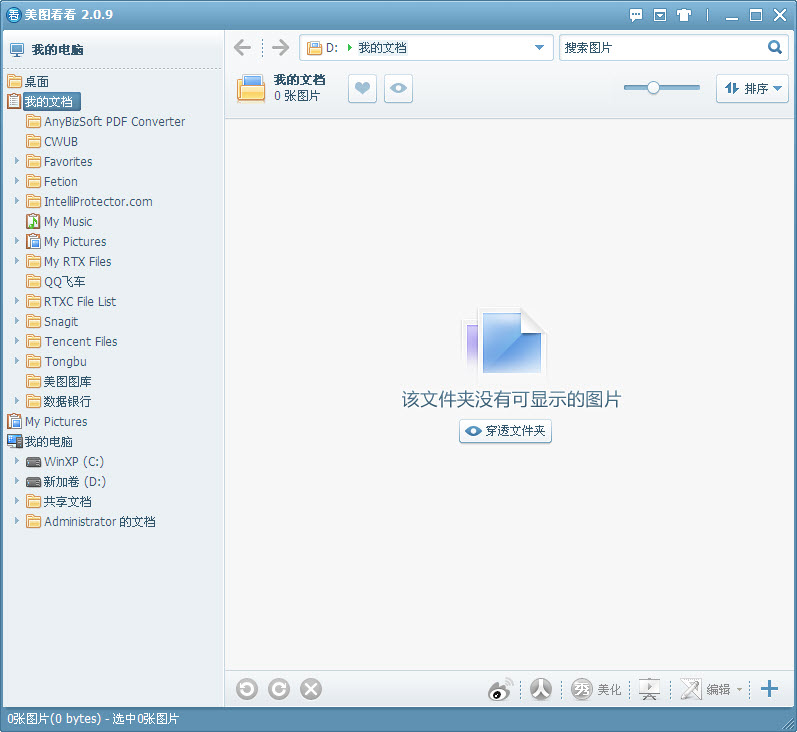
Task: Click the rotate counter-clockwise icon
Action: [x=247, y=689]
